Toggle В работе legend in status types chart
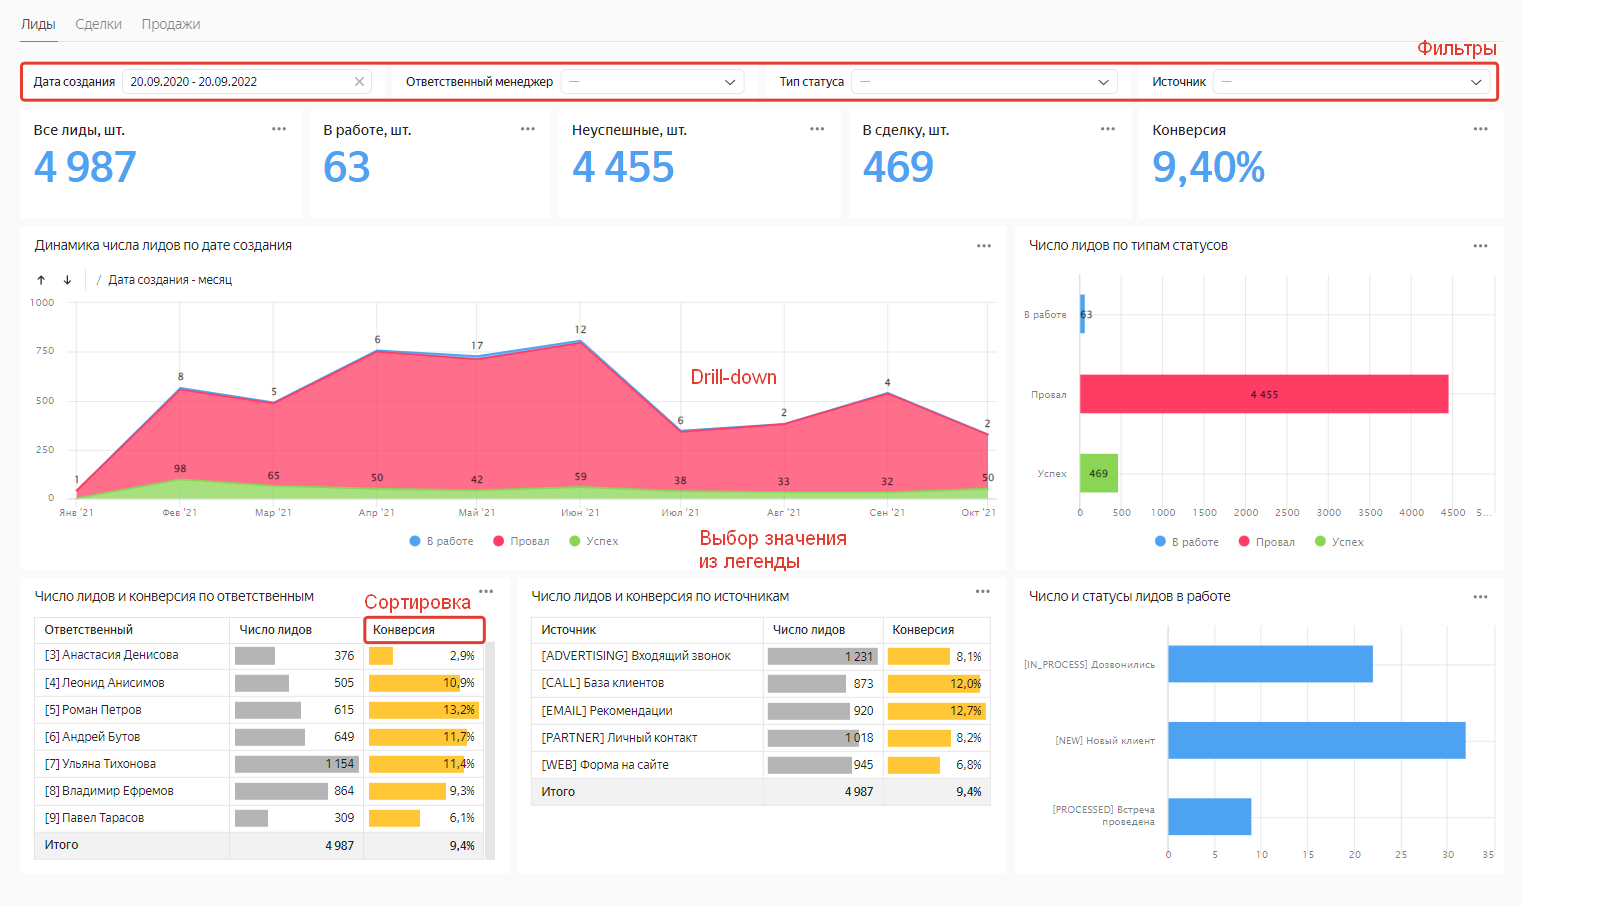1609x905 pixels. click(x=1187, y=542)
